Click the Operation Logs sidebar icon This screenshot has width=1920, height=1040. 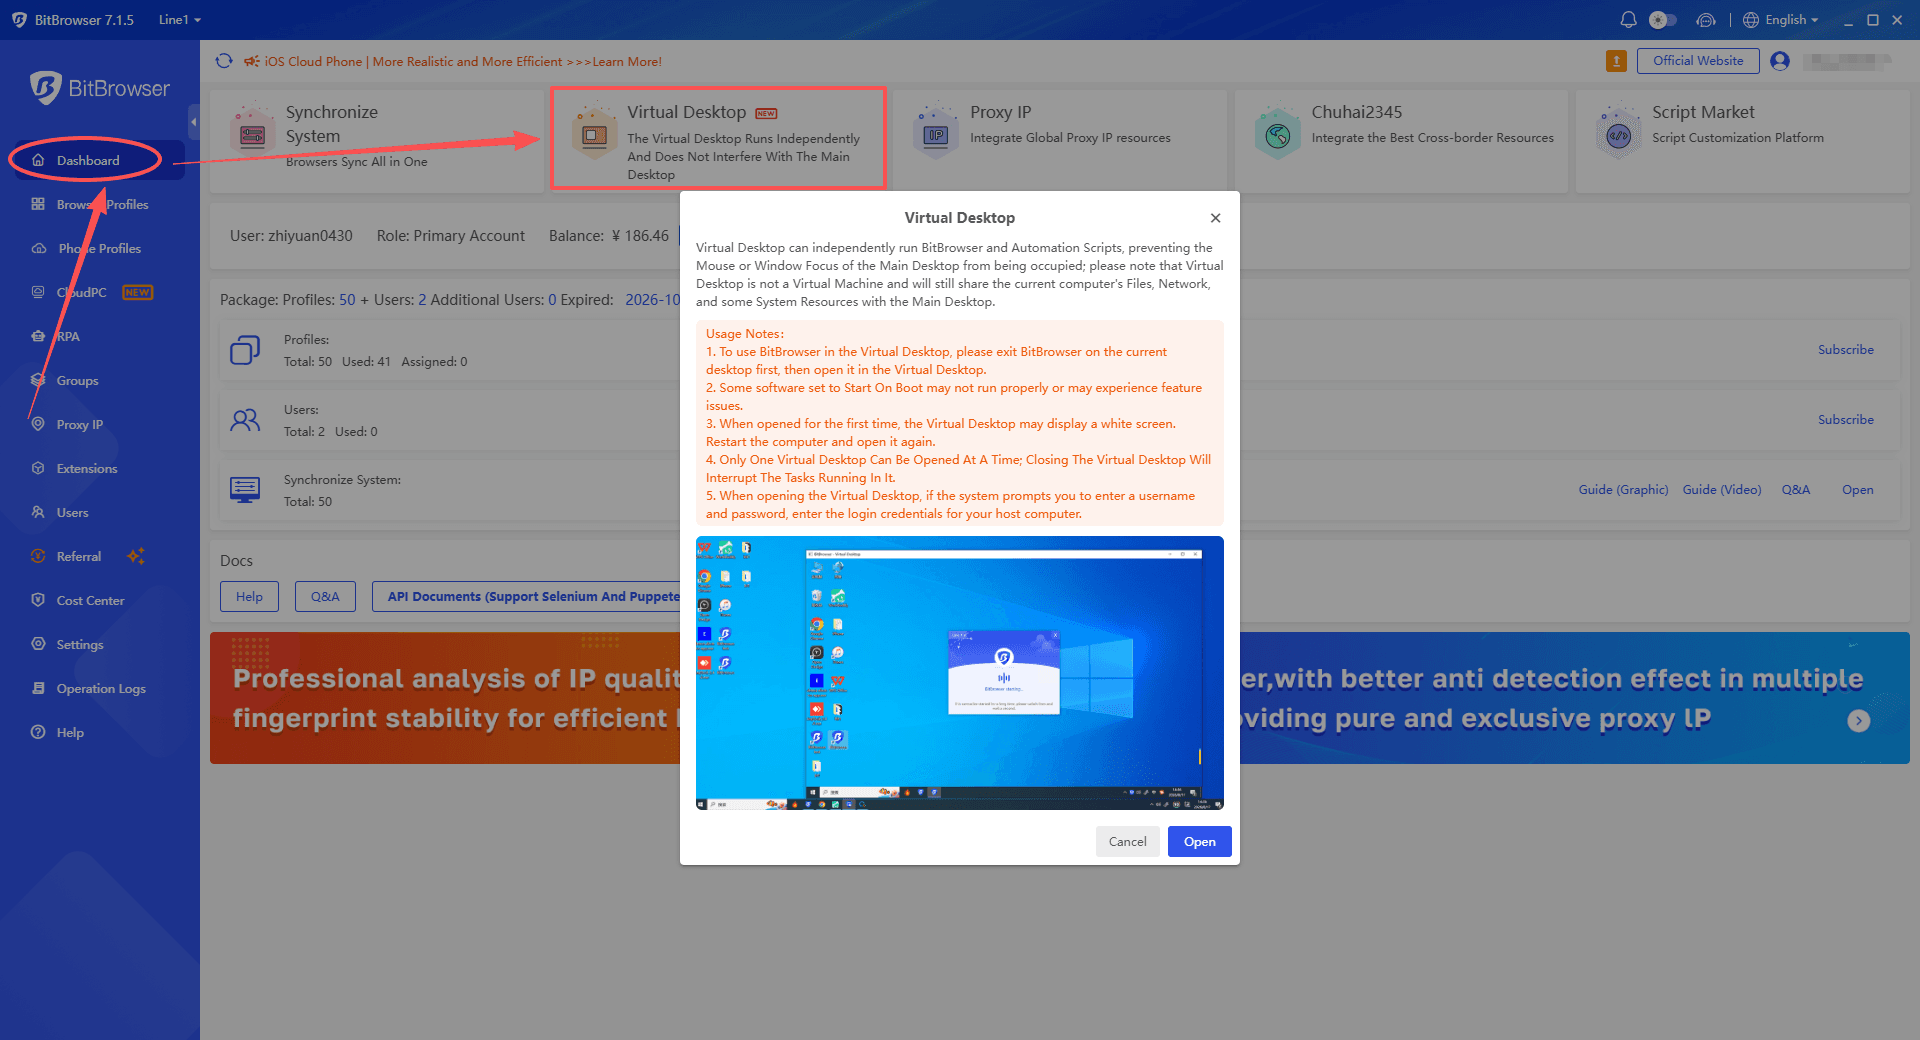(38, 688)
